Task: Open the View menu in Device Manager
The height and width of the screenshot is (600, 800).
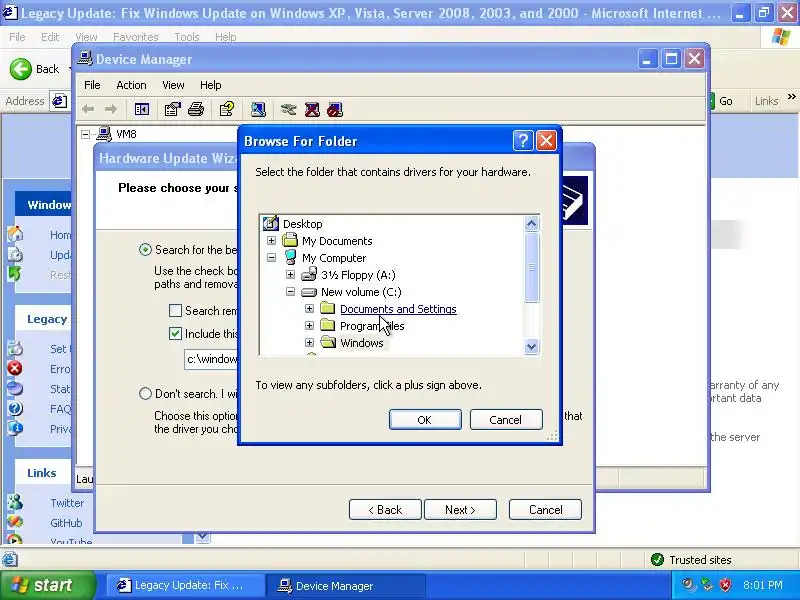Action: point(173,85)
